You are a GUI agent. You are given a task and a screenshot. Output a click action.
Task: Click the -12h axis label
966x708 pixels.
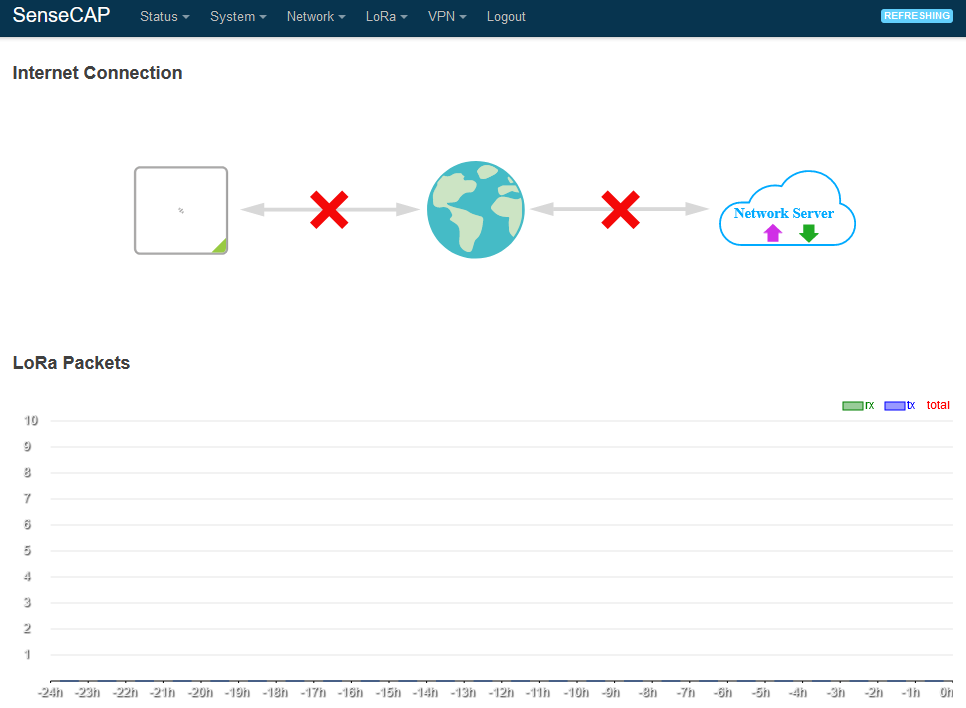click(501, 693)
